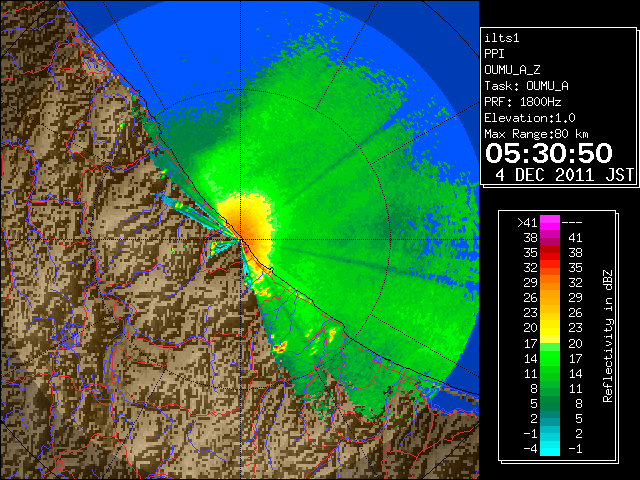Screen dimensions: 640x480
Task: Pick the yellow band of reflectivity scale
Action: tap(550, 329)
